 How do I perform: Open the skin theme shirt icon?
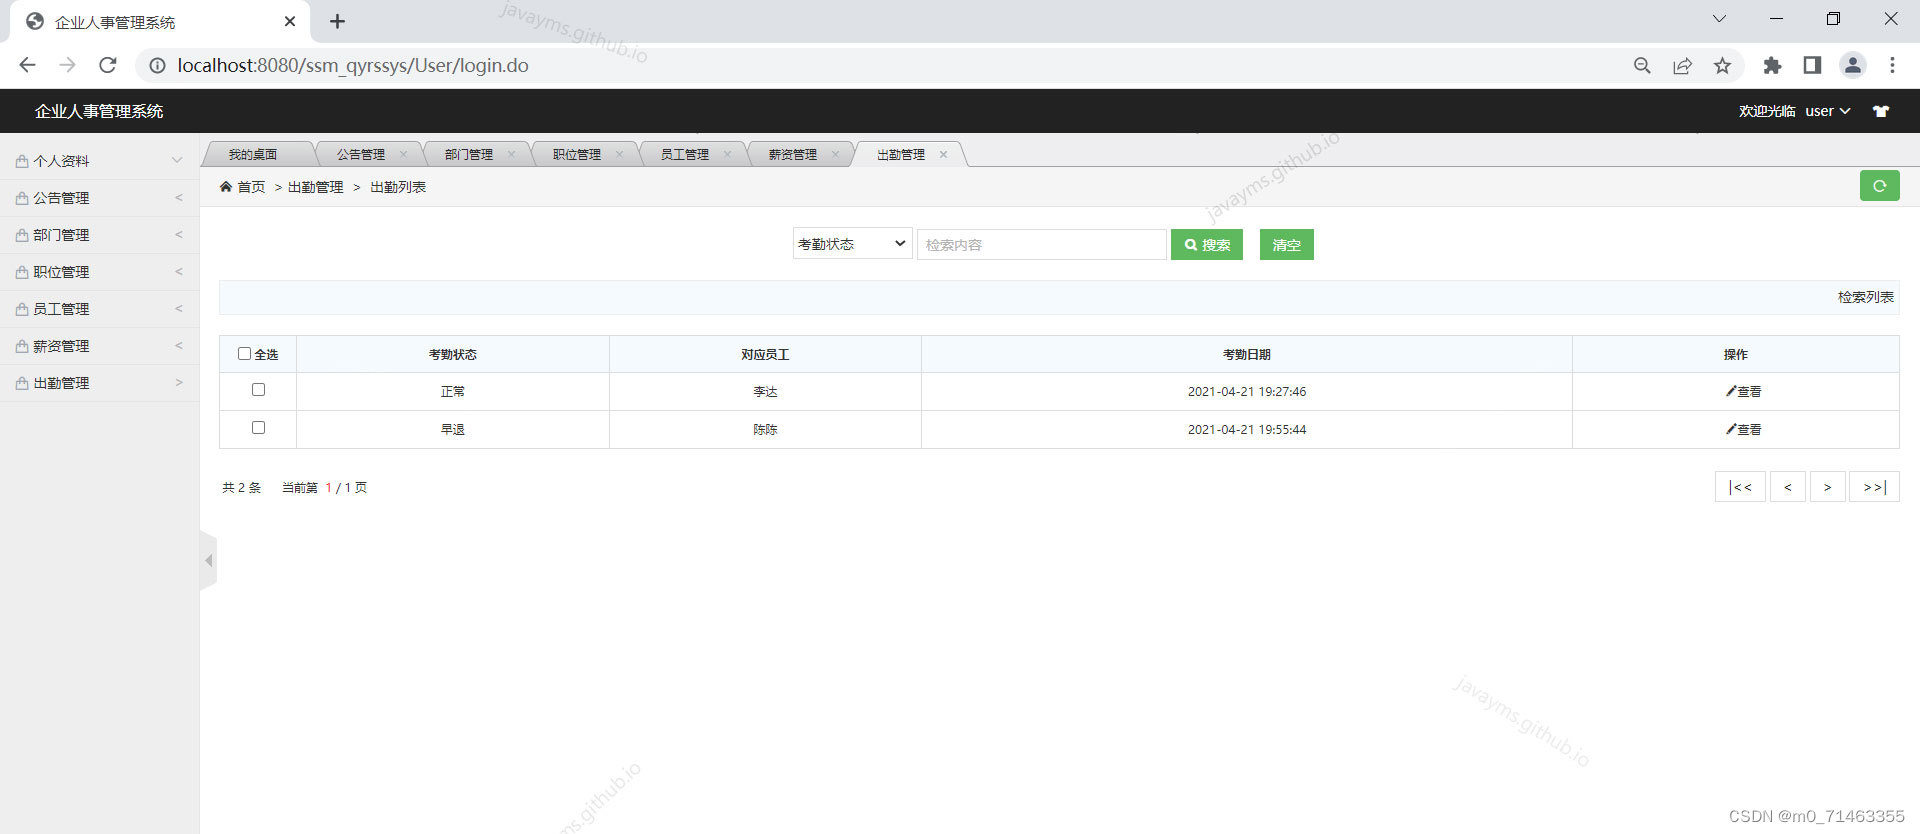click(x=1881, y=111)
